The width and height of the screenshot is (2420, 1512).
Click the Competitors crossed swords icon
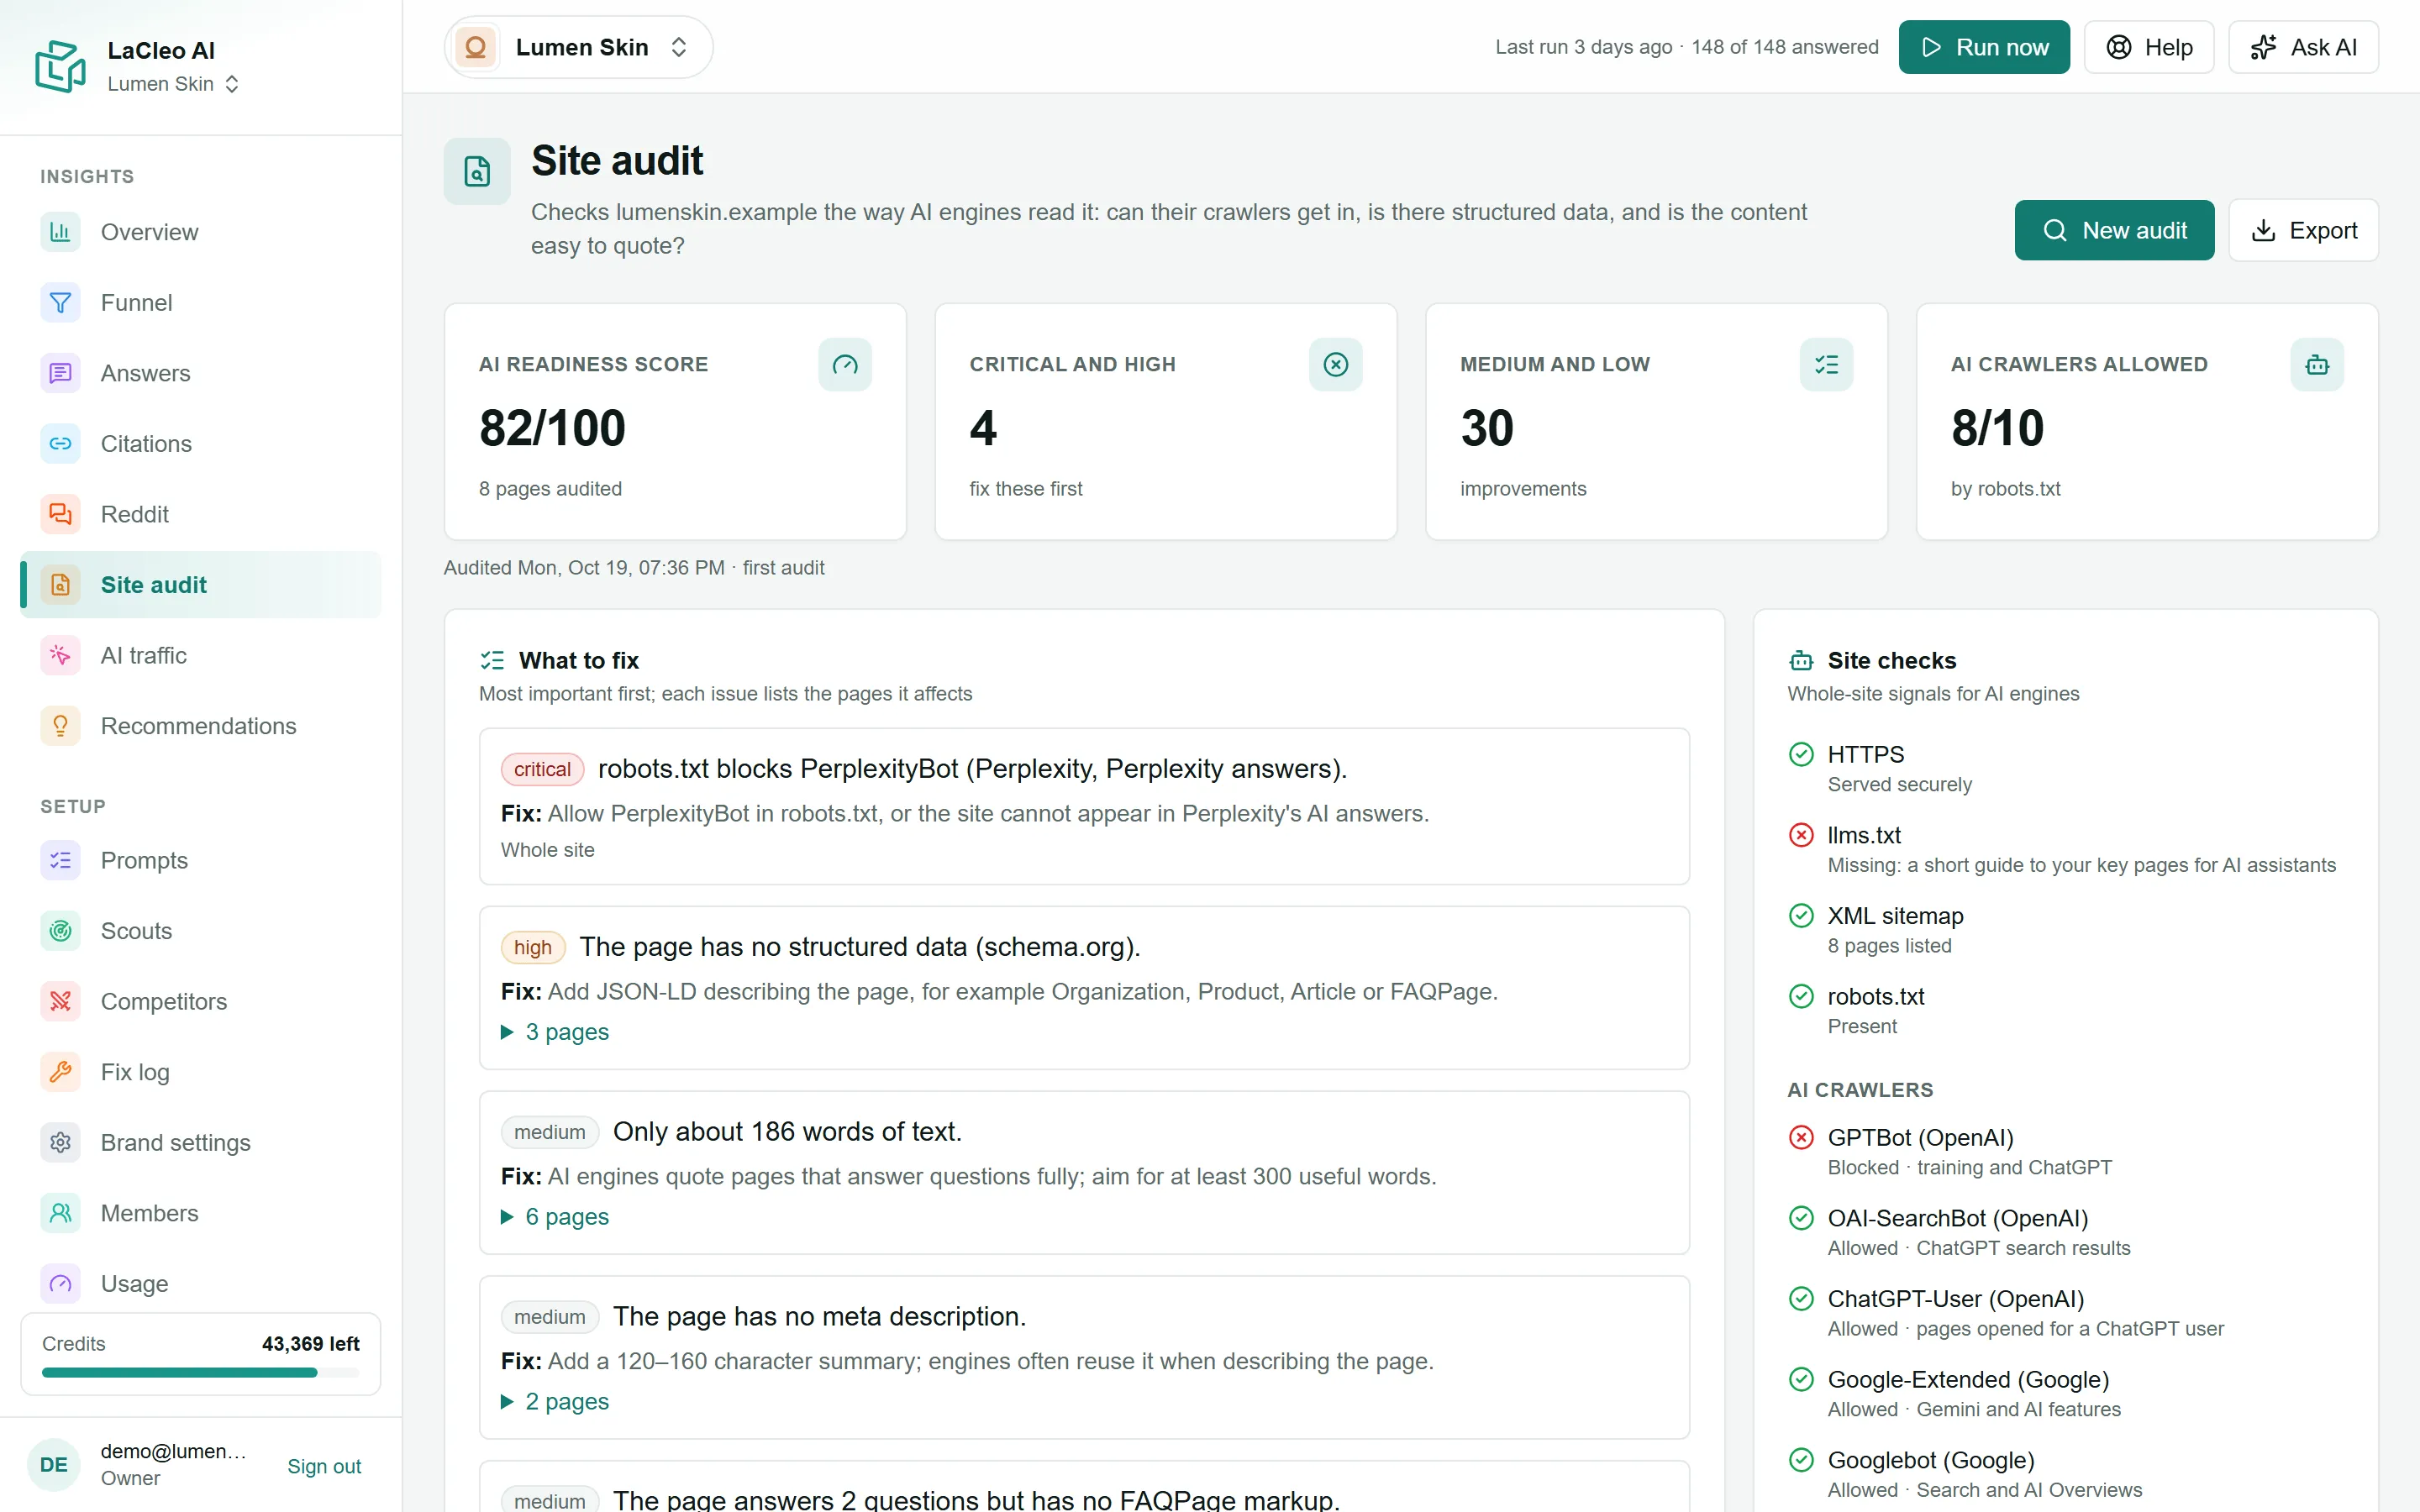pos(60,1001)
